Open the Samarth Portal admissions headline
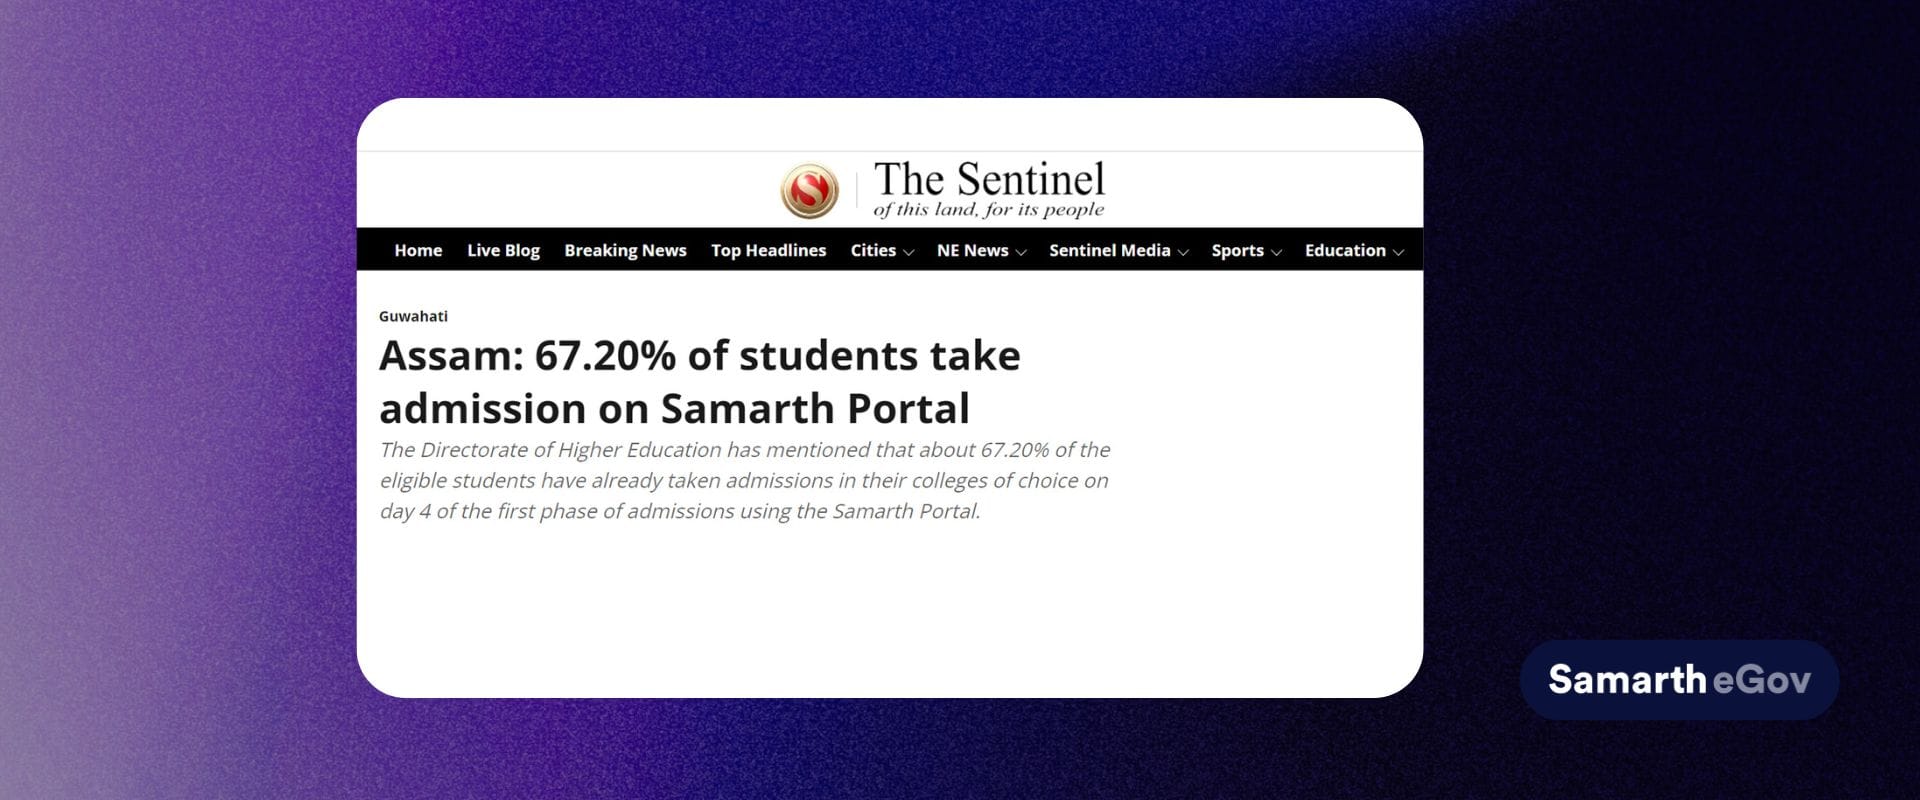 click(x=700, y=381)
